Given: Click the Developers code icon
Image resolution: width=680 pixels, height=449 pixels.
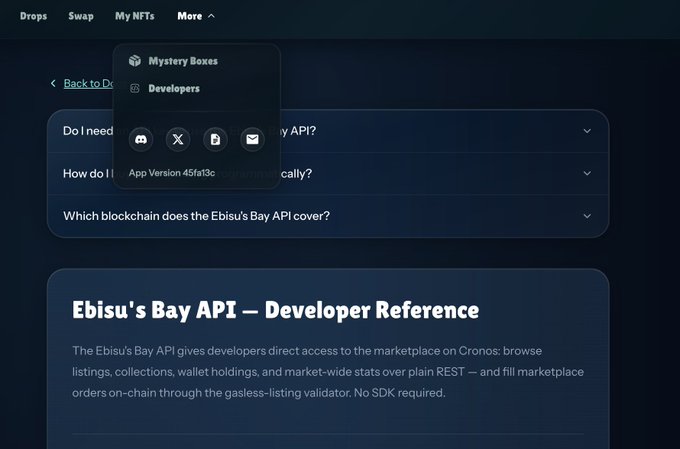Looking at the screenshot, I should pyautogui.click(x=135, y=88).
